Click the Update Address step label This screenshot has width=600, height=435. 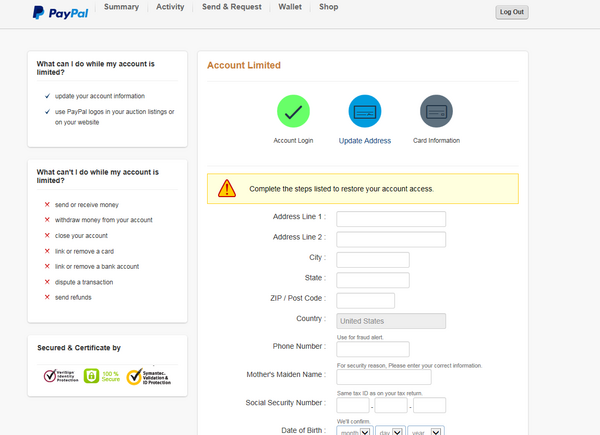365,141
